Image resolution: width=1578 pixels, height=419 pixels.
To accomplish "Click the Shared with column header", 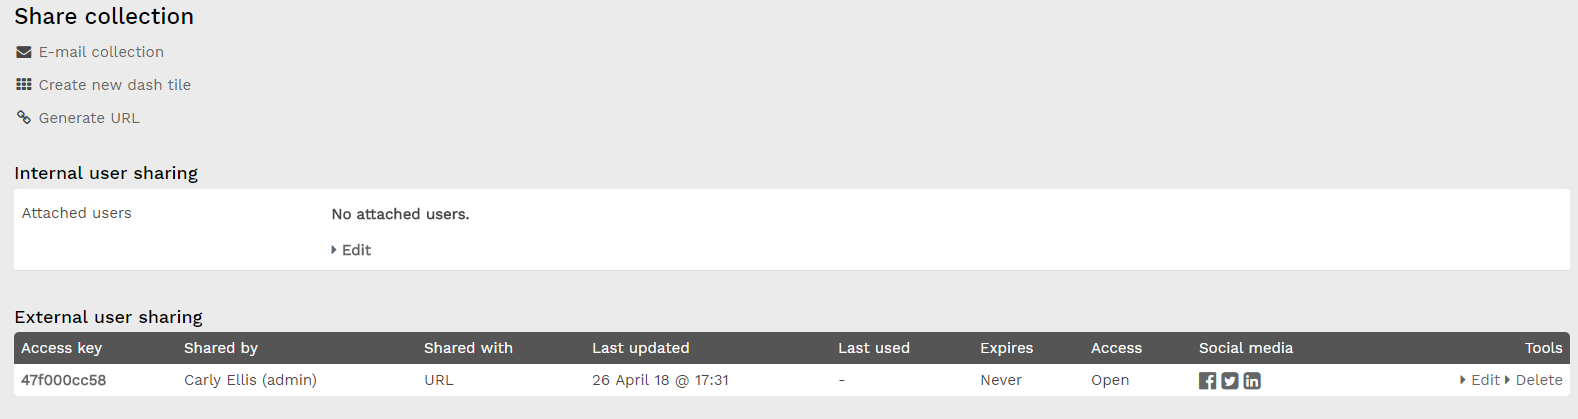I will [x=468, y=348].
